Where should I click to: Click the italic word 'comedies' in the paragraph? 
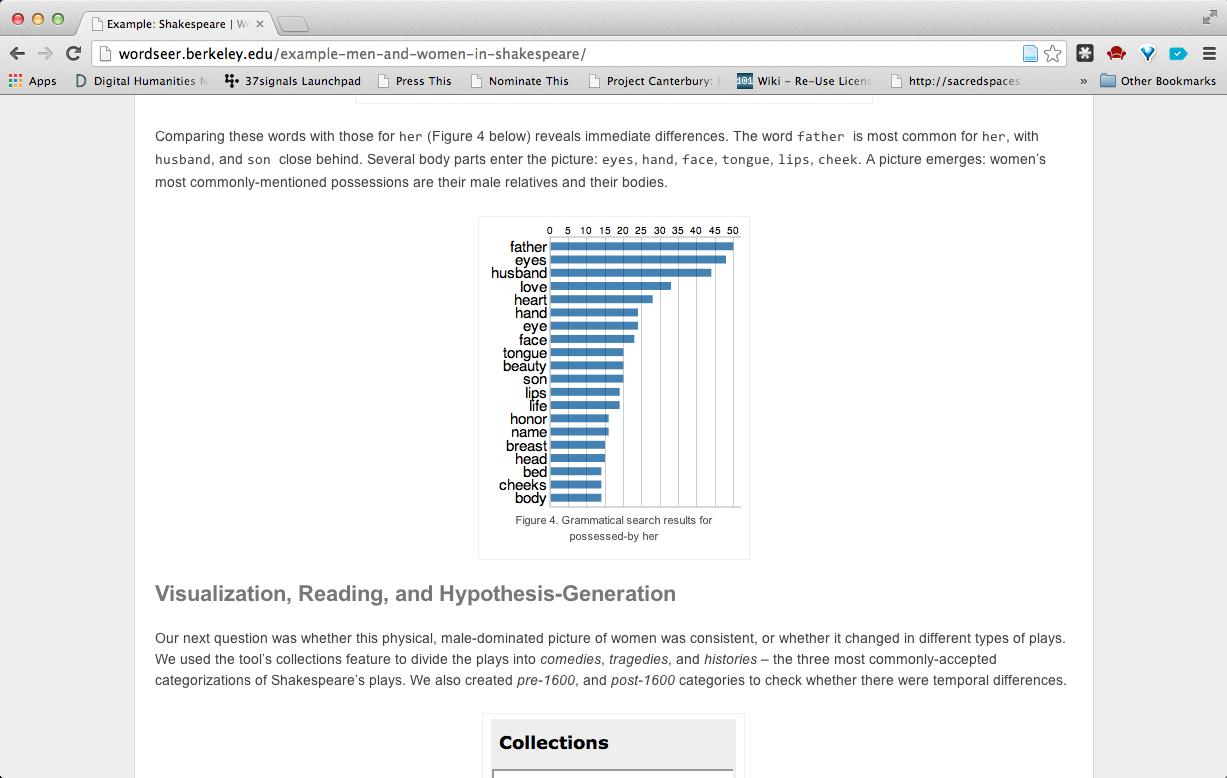(571, 659)
